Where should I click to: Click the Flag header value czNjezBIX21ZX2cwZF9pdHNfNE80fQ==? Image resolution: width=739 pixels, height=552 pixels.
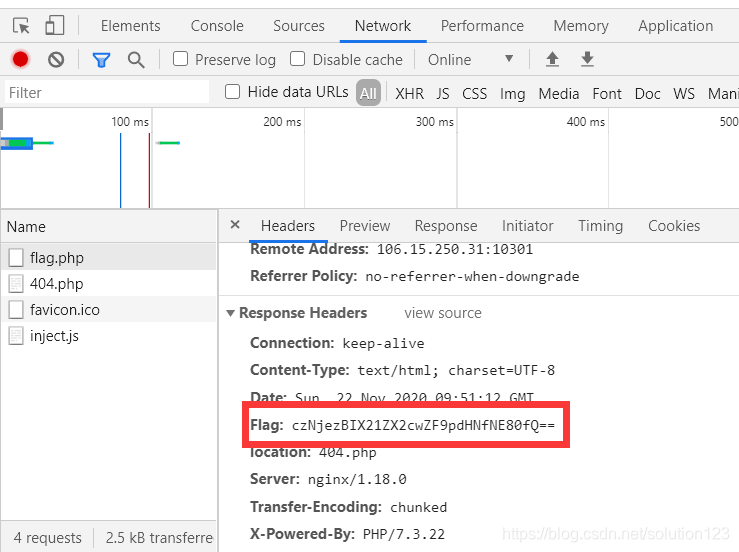(423, 425)
